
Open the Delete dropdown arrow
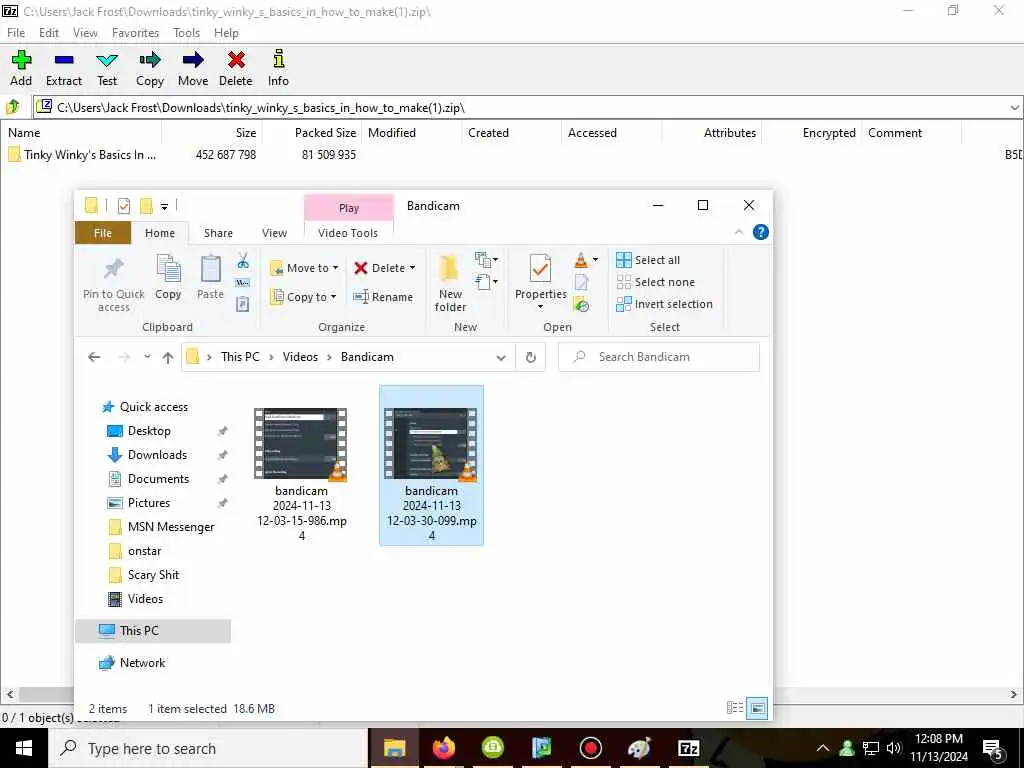pyautogui.click(x=412, y=268)
